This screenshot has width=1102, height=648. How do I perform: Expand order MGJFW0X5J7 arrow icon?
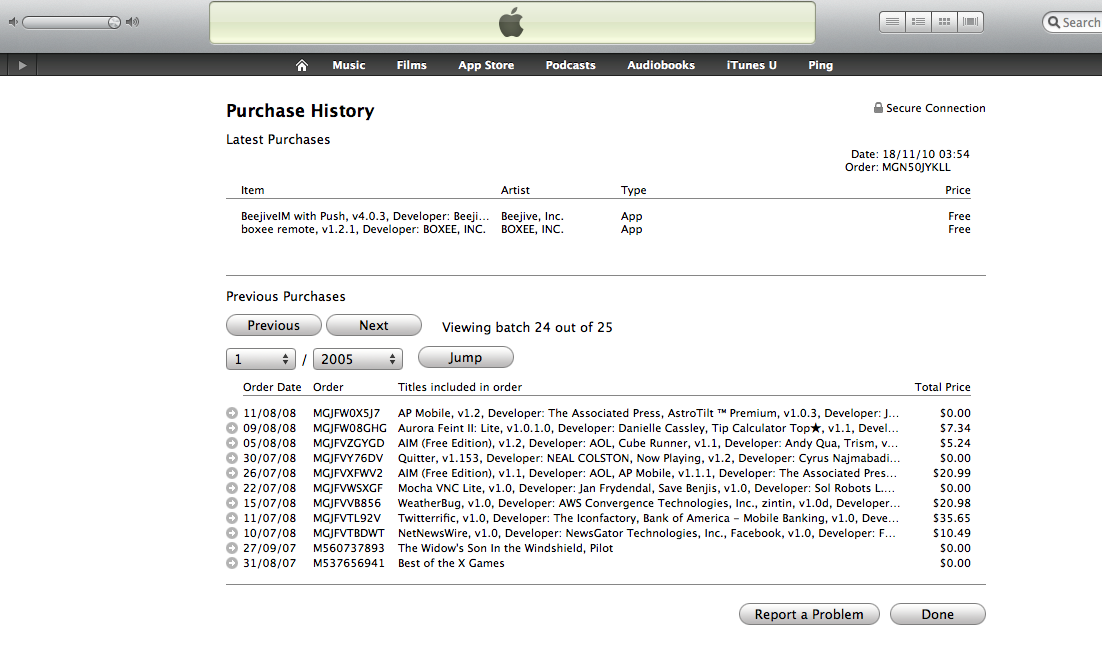click(232, 413)
